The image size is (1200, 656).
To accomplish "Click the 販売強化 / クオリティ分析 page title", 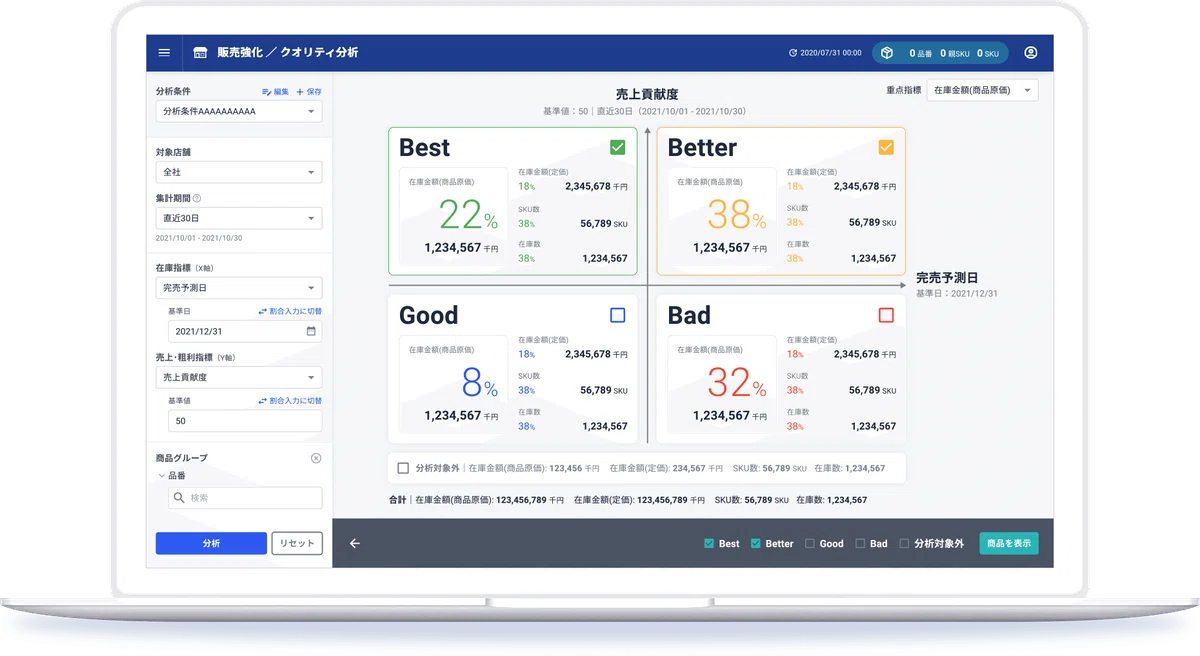I will 287,53.
